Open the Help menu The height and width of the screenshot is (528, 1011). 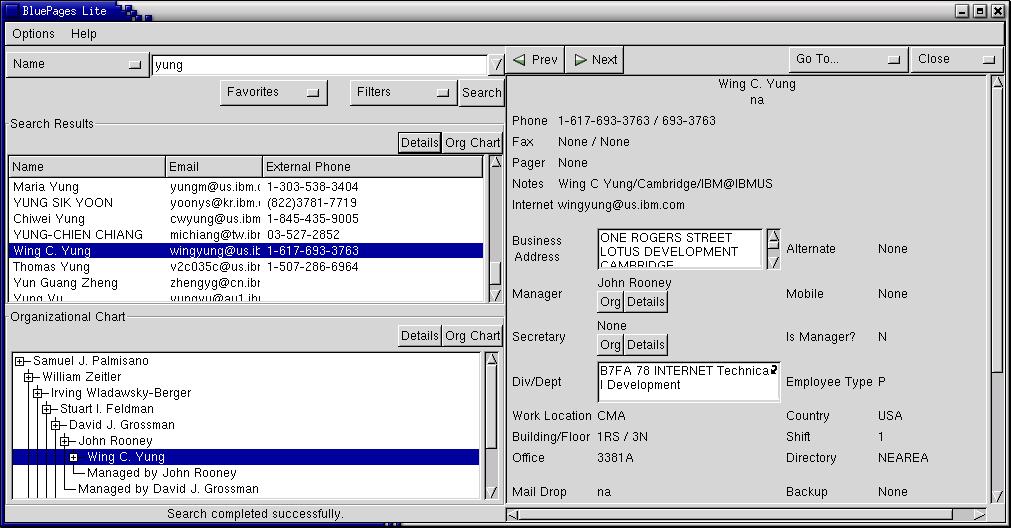point(84,34)
